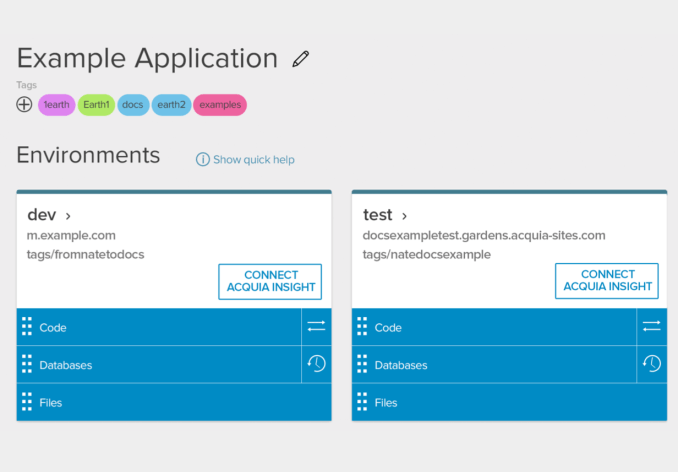Image resolution: width=678 pixels, height=472 pixels.
Task: Click the dev Databases restore clock icon
Action: 316,364
